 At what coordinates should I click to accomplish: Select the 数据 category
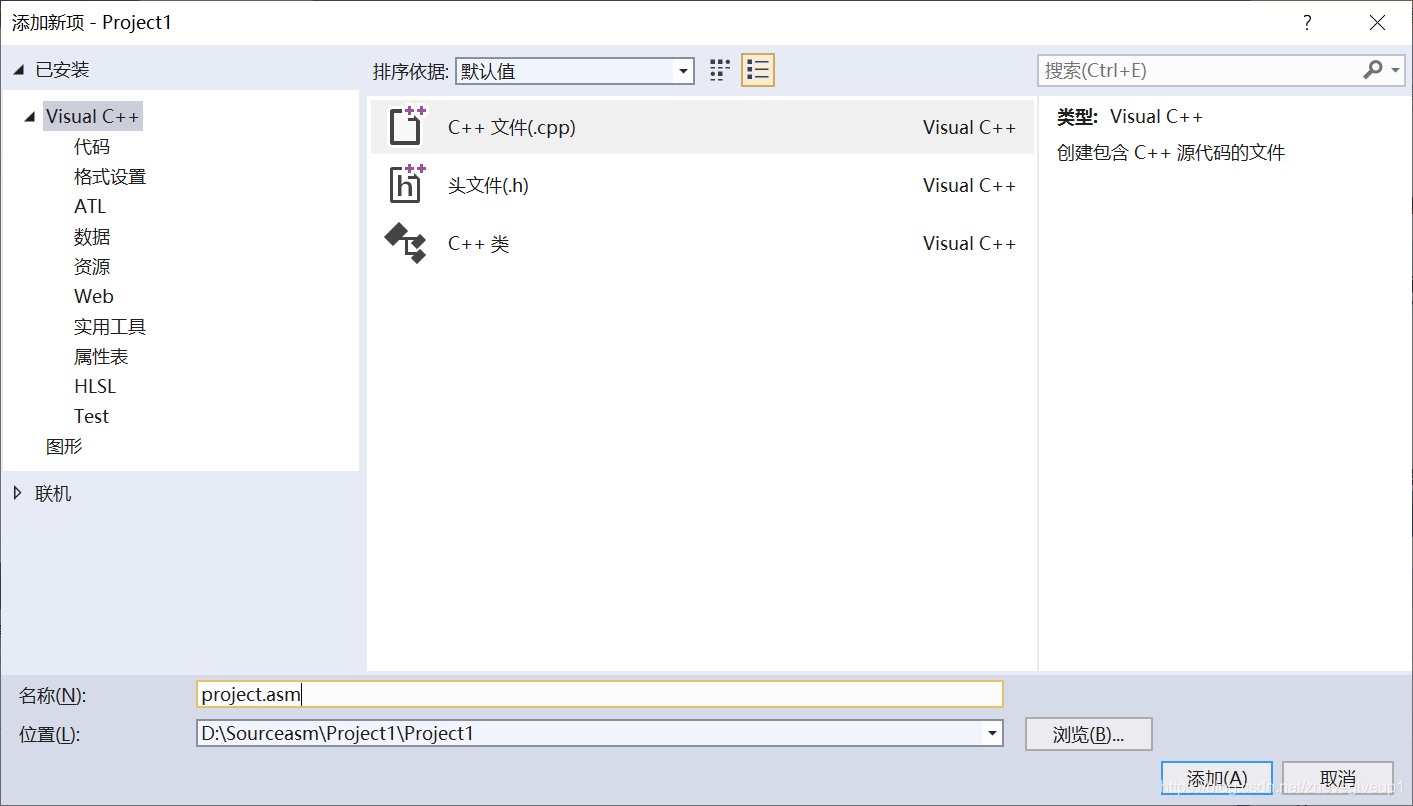coord(92,237)
